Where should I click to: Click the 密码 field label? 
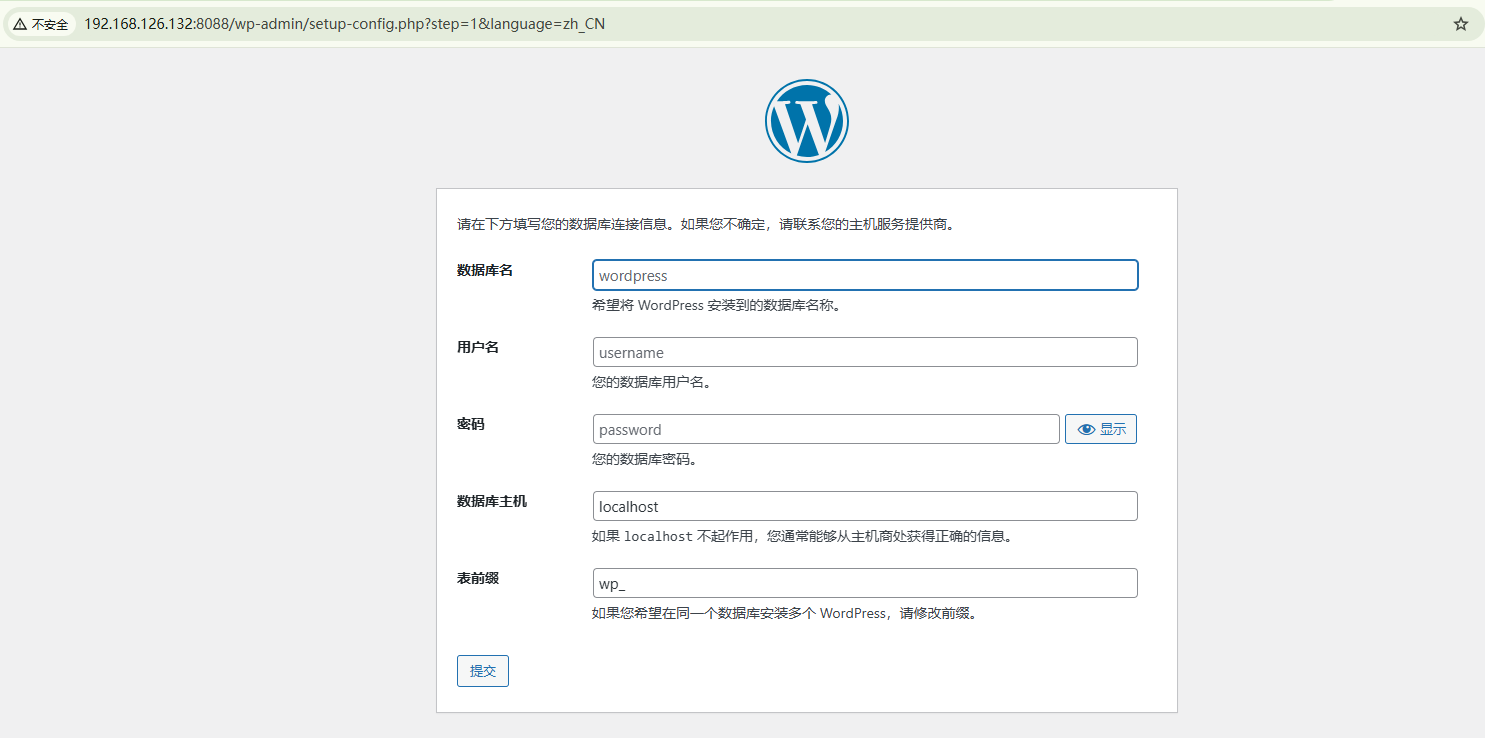[471, 424]
